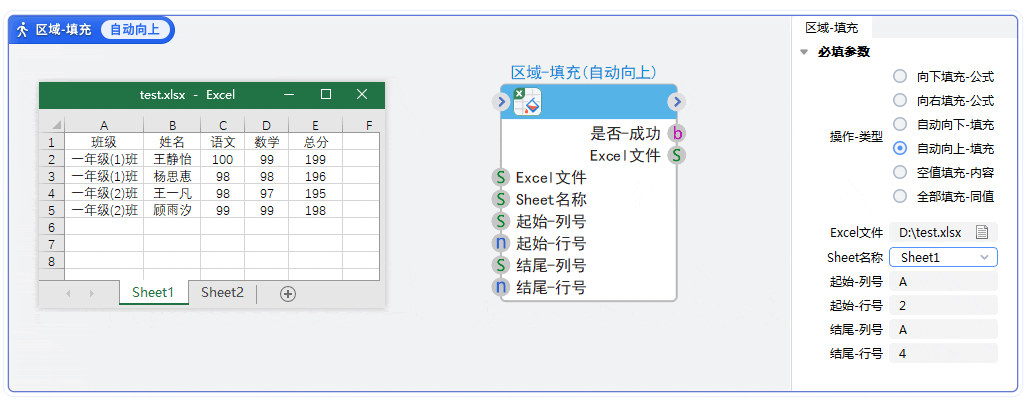Click the cell containing 王静怡

click(x=172, y=159)
